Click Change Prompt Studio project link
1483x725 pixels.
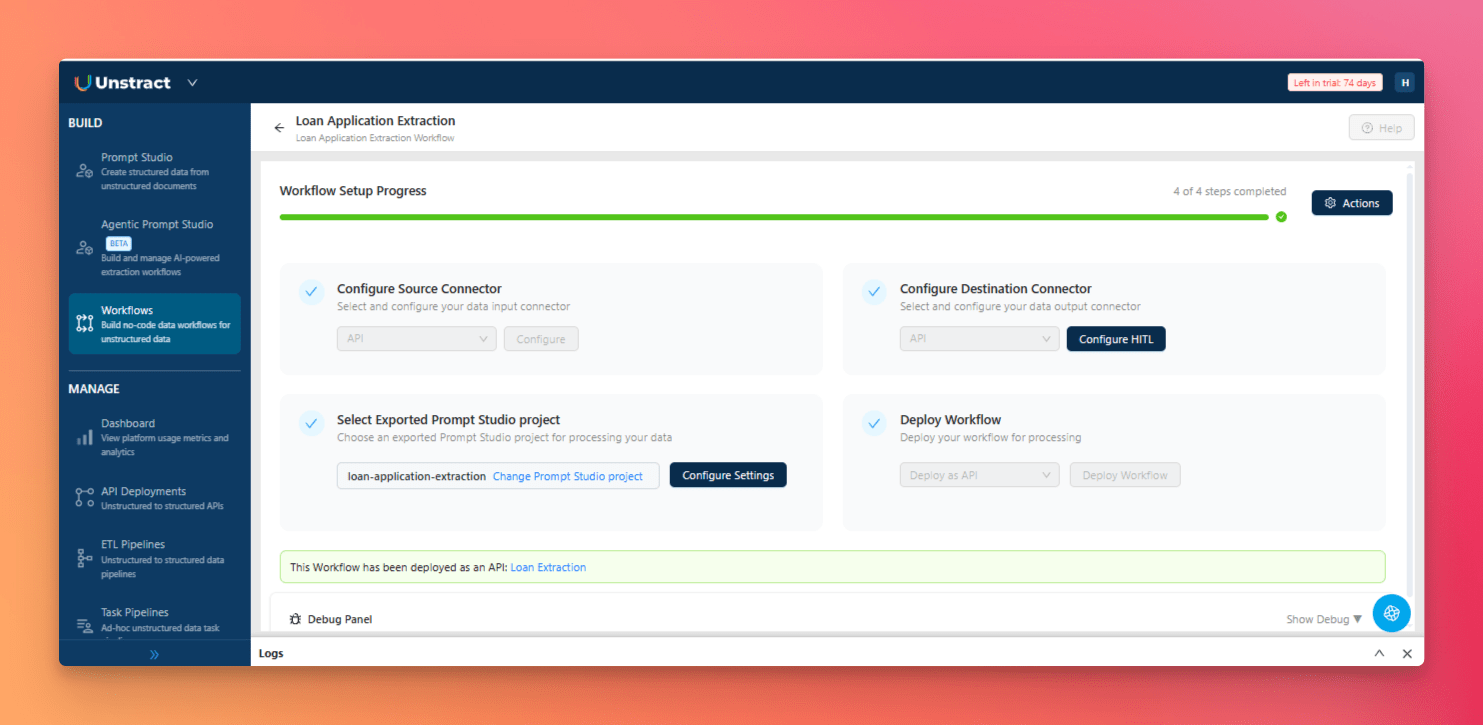568,476
